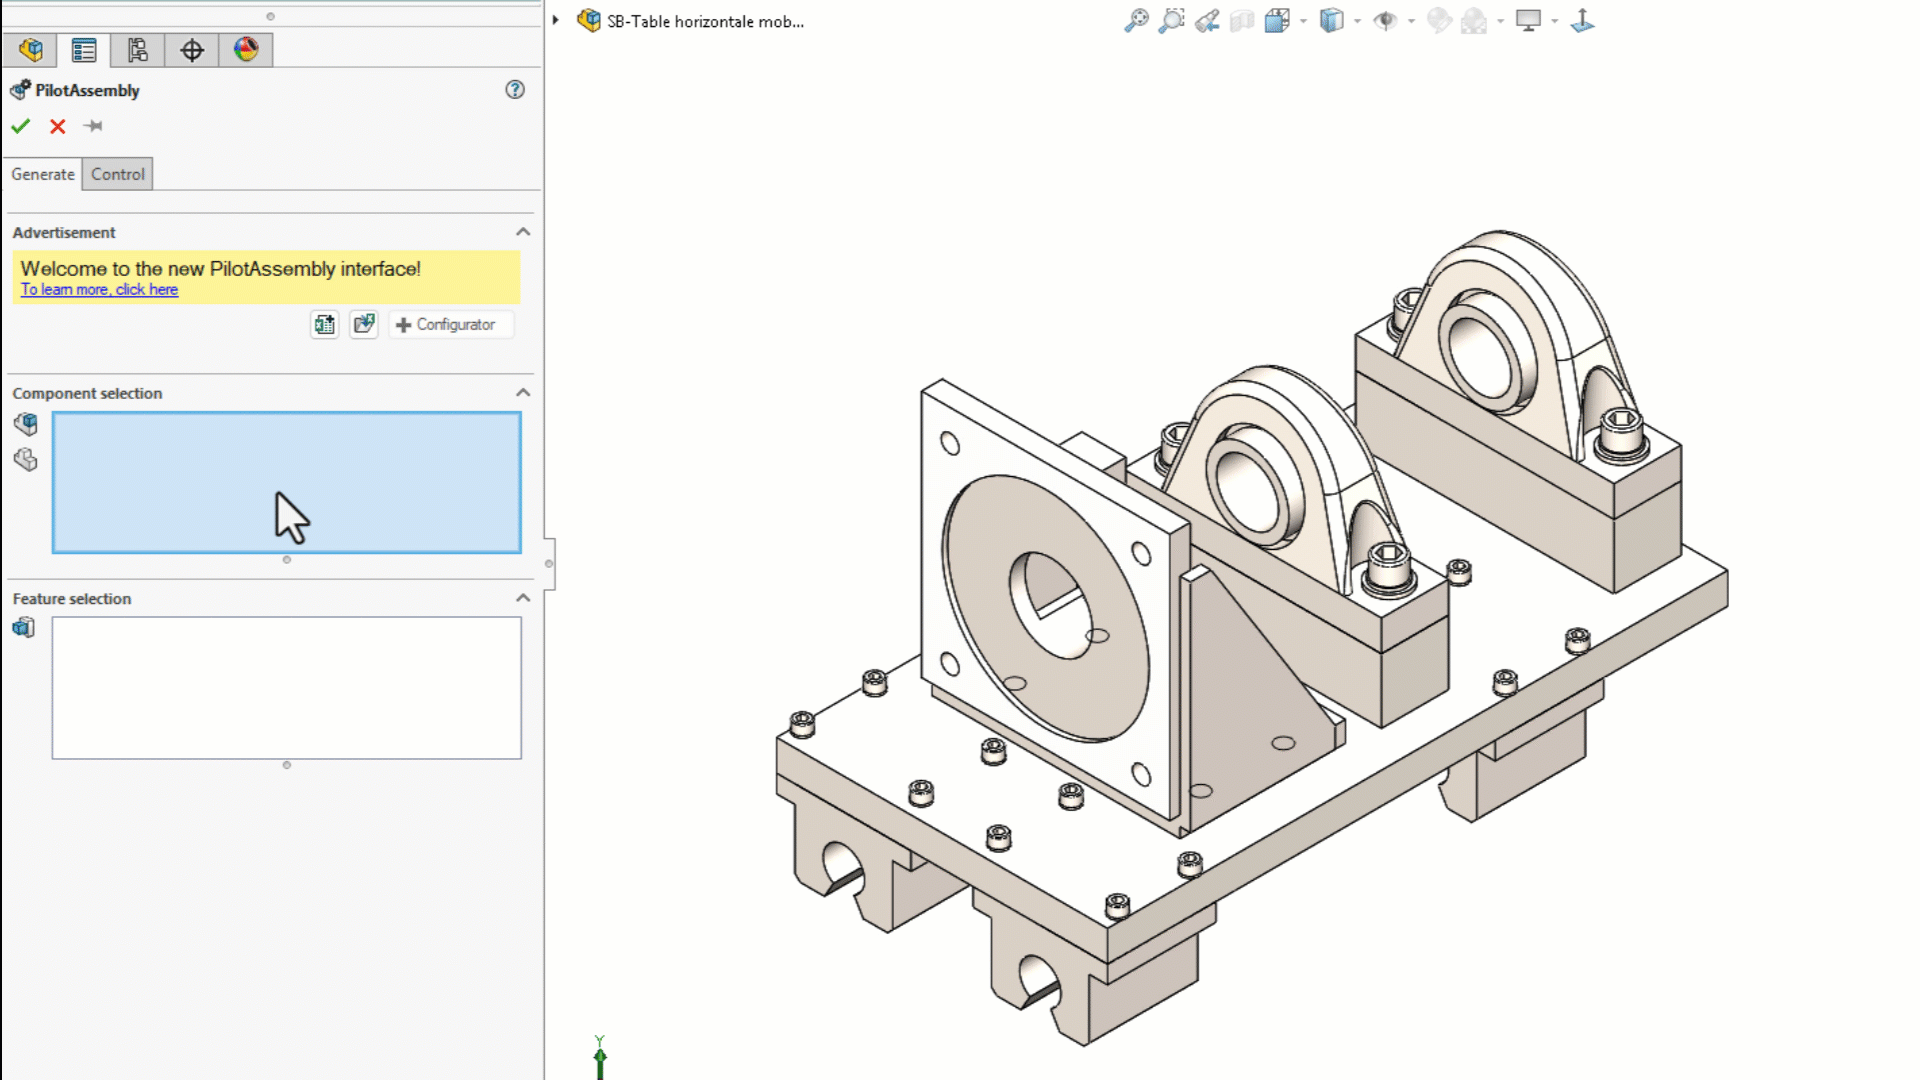The height and width of the screenshot is (1080, 1920).
Task: Click Zoom to Fit icon
Action: click(1136, 21)
